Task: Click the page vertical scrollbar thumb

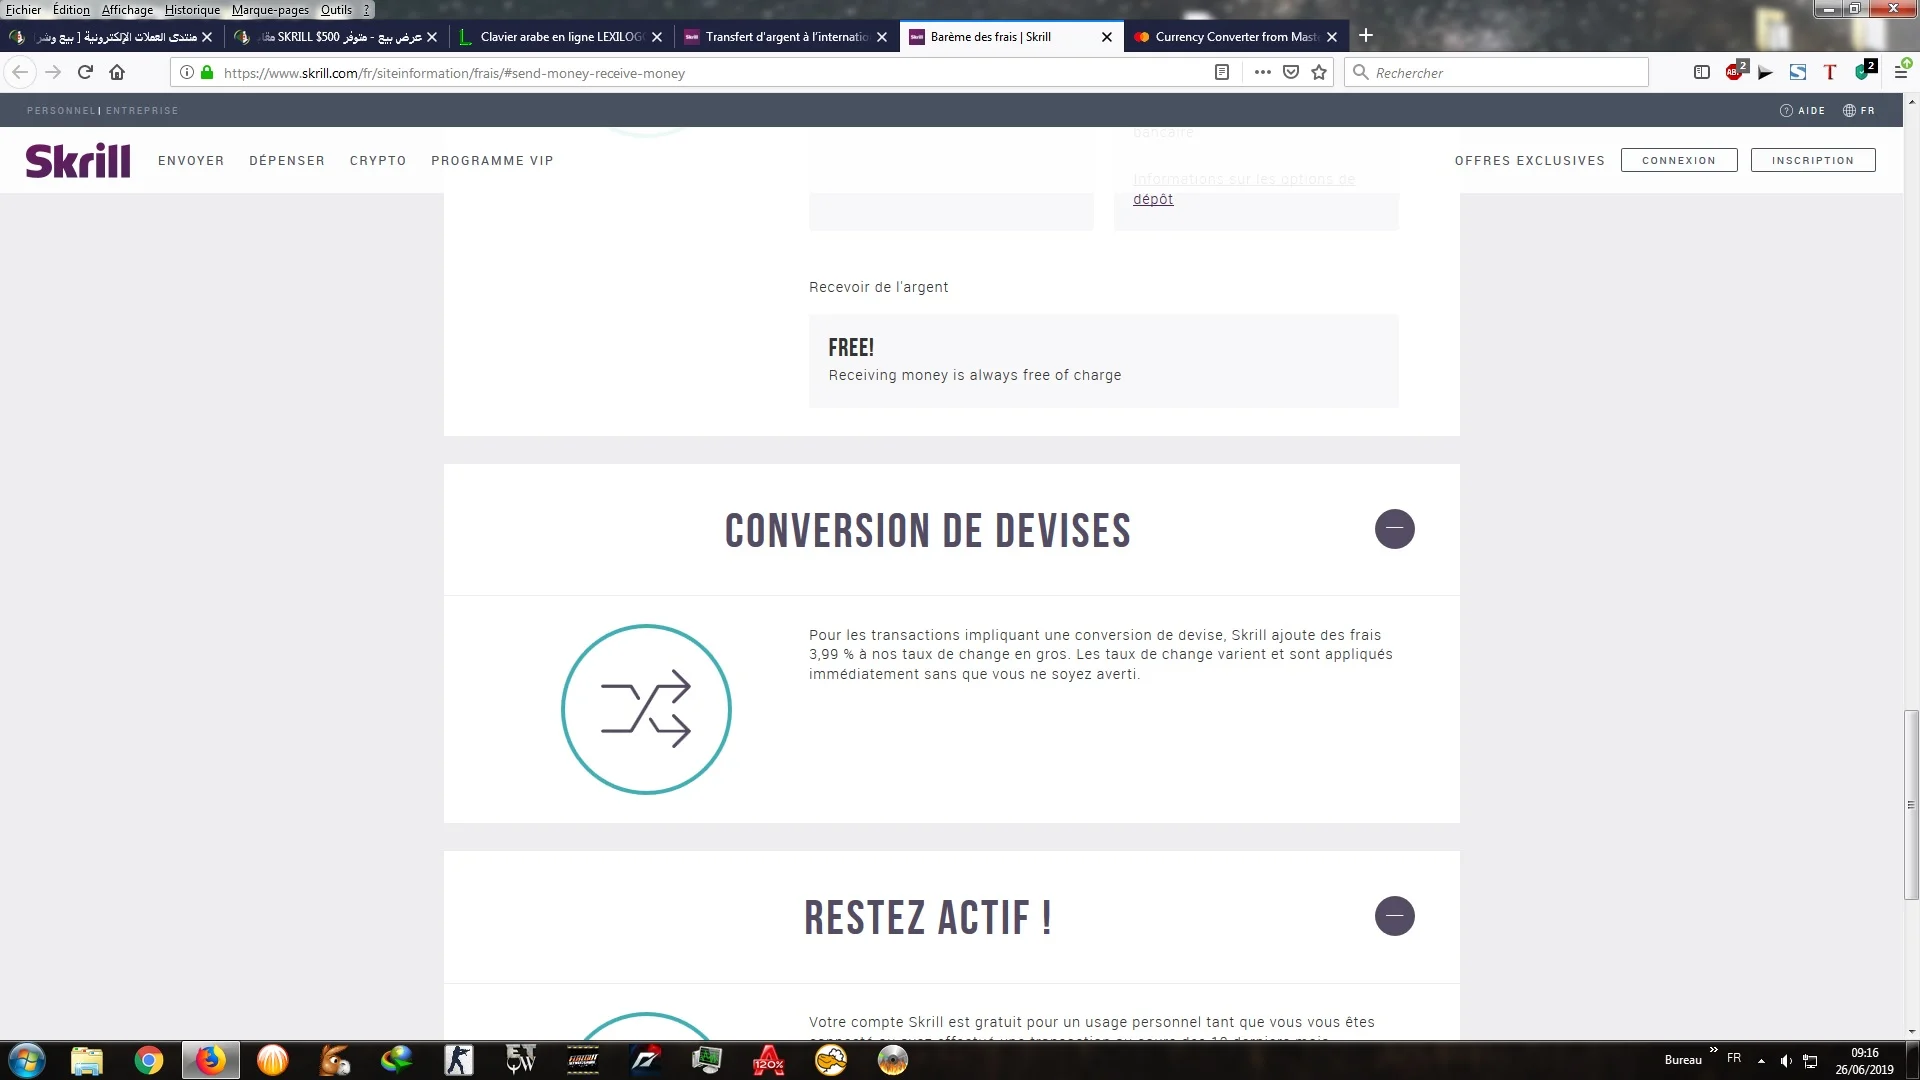Action: click(1911, 805)
